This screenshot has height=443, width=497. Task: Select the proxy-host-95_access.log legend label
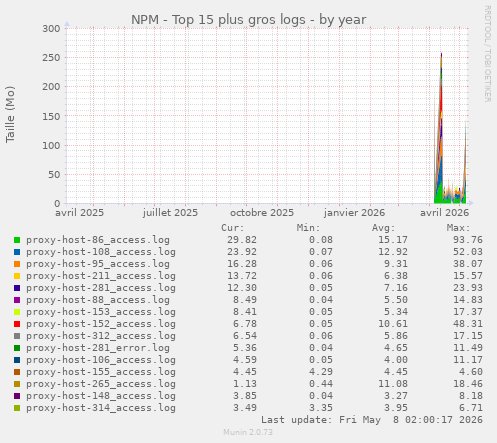pos(98,264)
